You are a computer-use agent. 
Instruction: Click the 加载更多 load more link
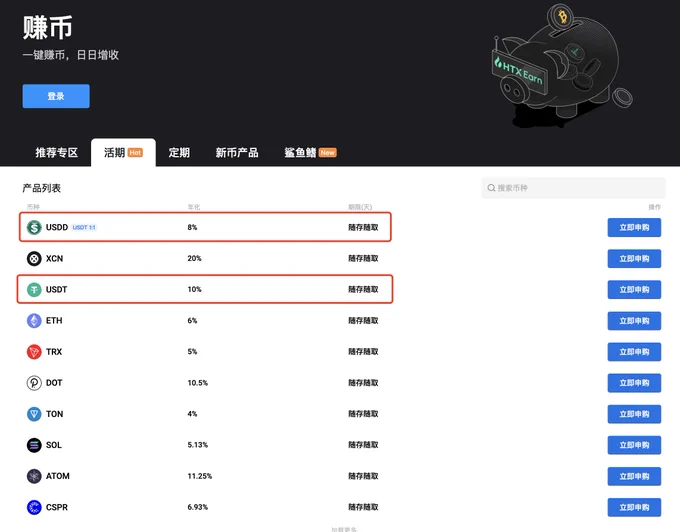click(344, 529)
